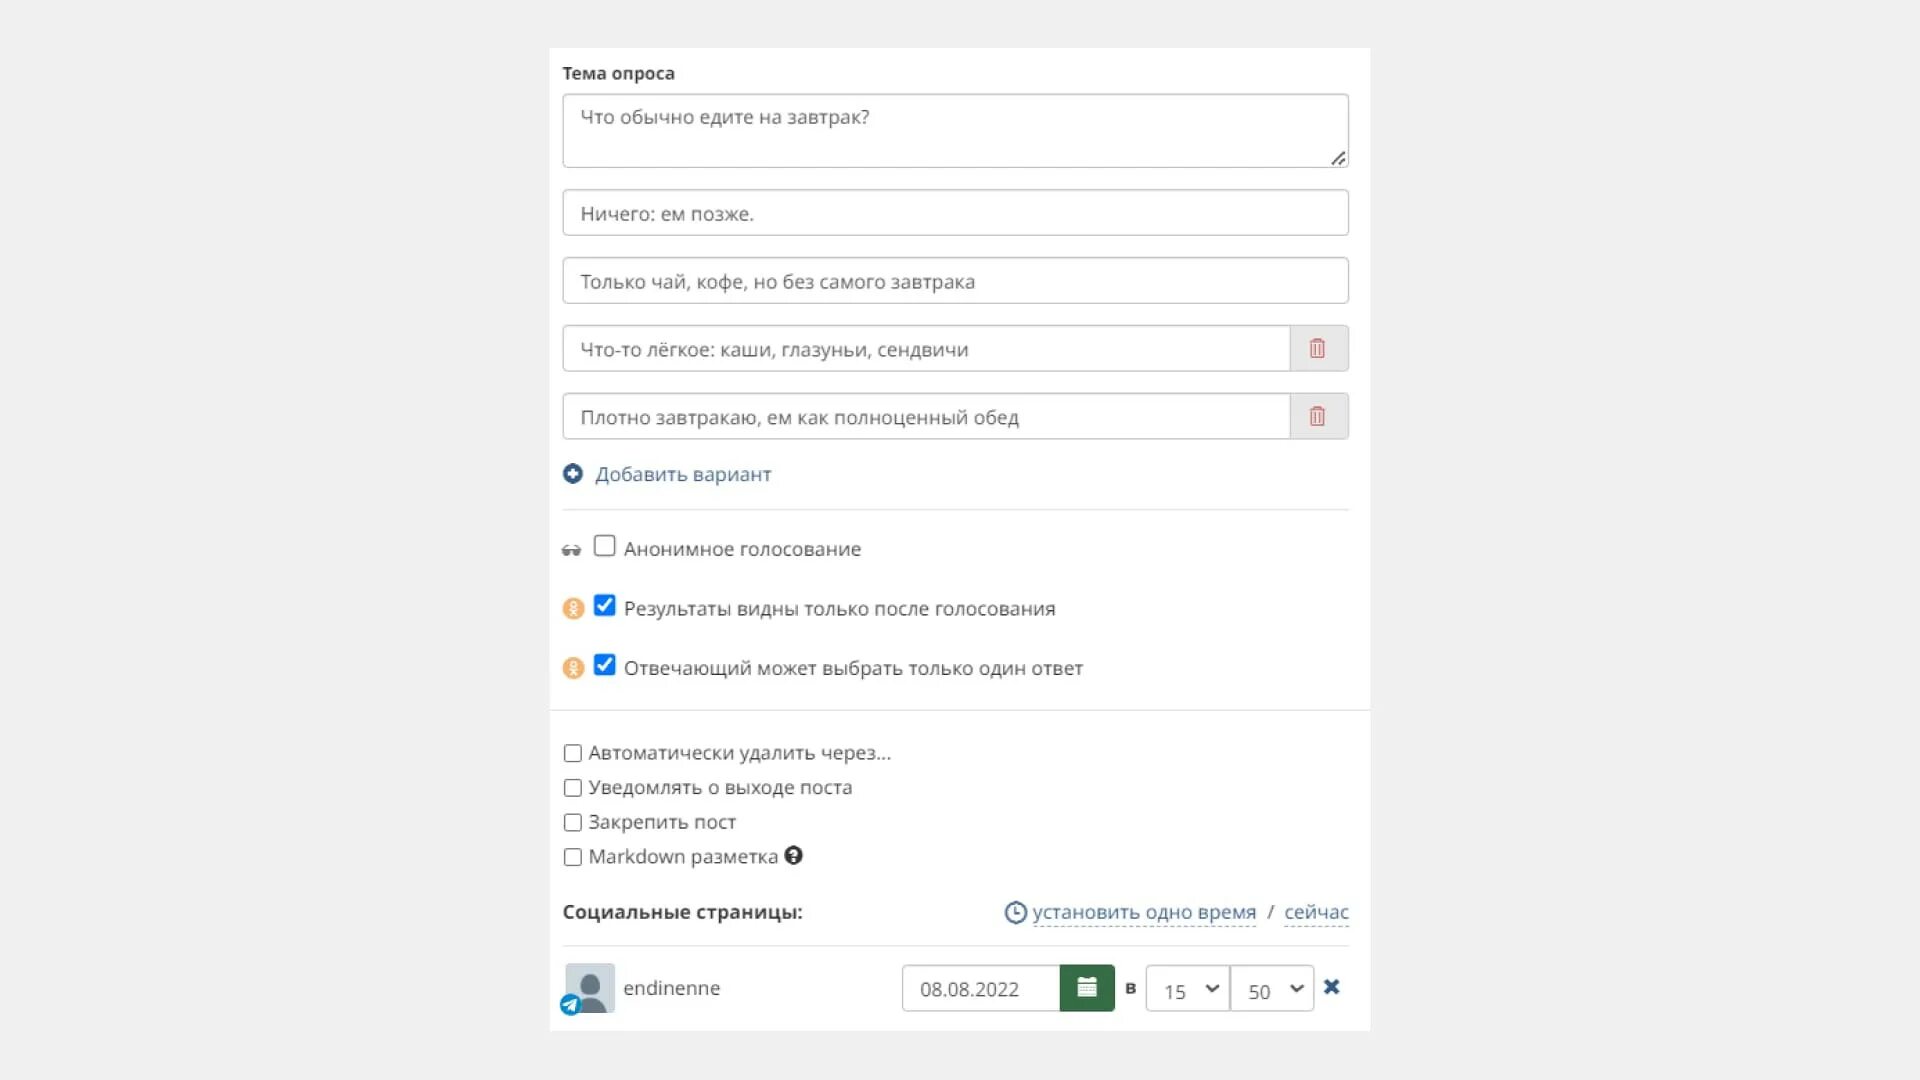Click the Добавить вариант link
Screen dimensions: 1920x1080
click(683, 474)
